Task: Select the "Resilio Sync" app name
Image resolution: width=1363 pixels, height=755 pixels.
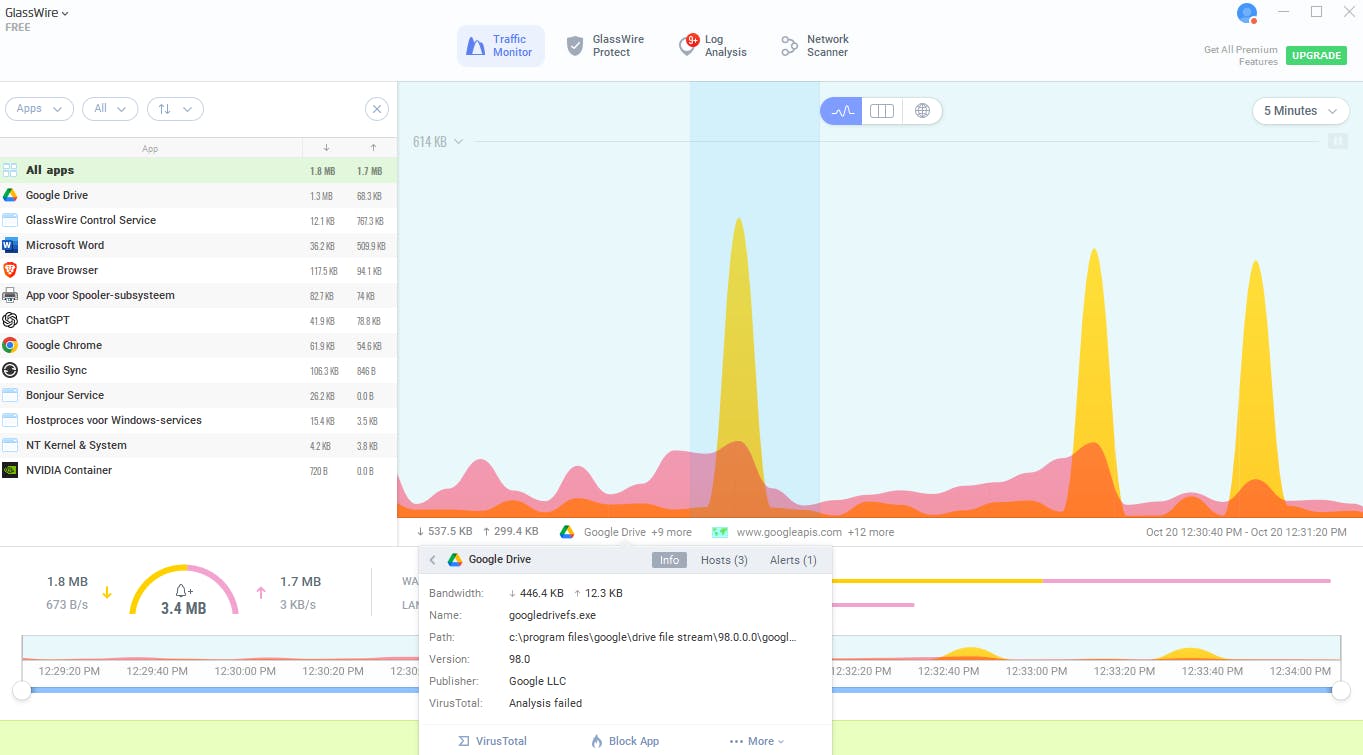Action: click(x=57, y=371)
